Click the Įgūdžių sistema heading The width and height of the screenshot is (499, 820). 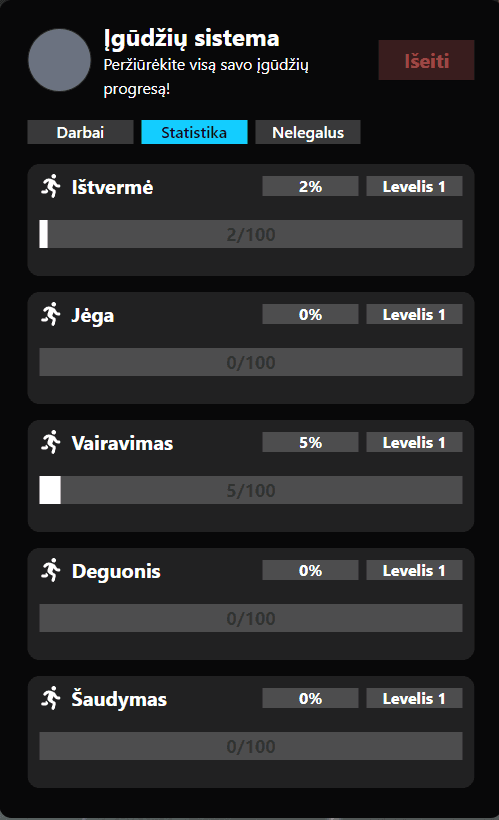(191, 39)
